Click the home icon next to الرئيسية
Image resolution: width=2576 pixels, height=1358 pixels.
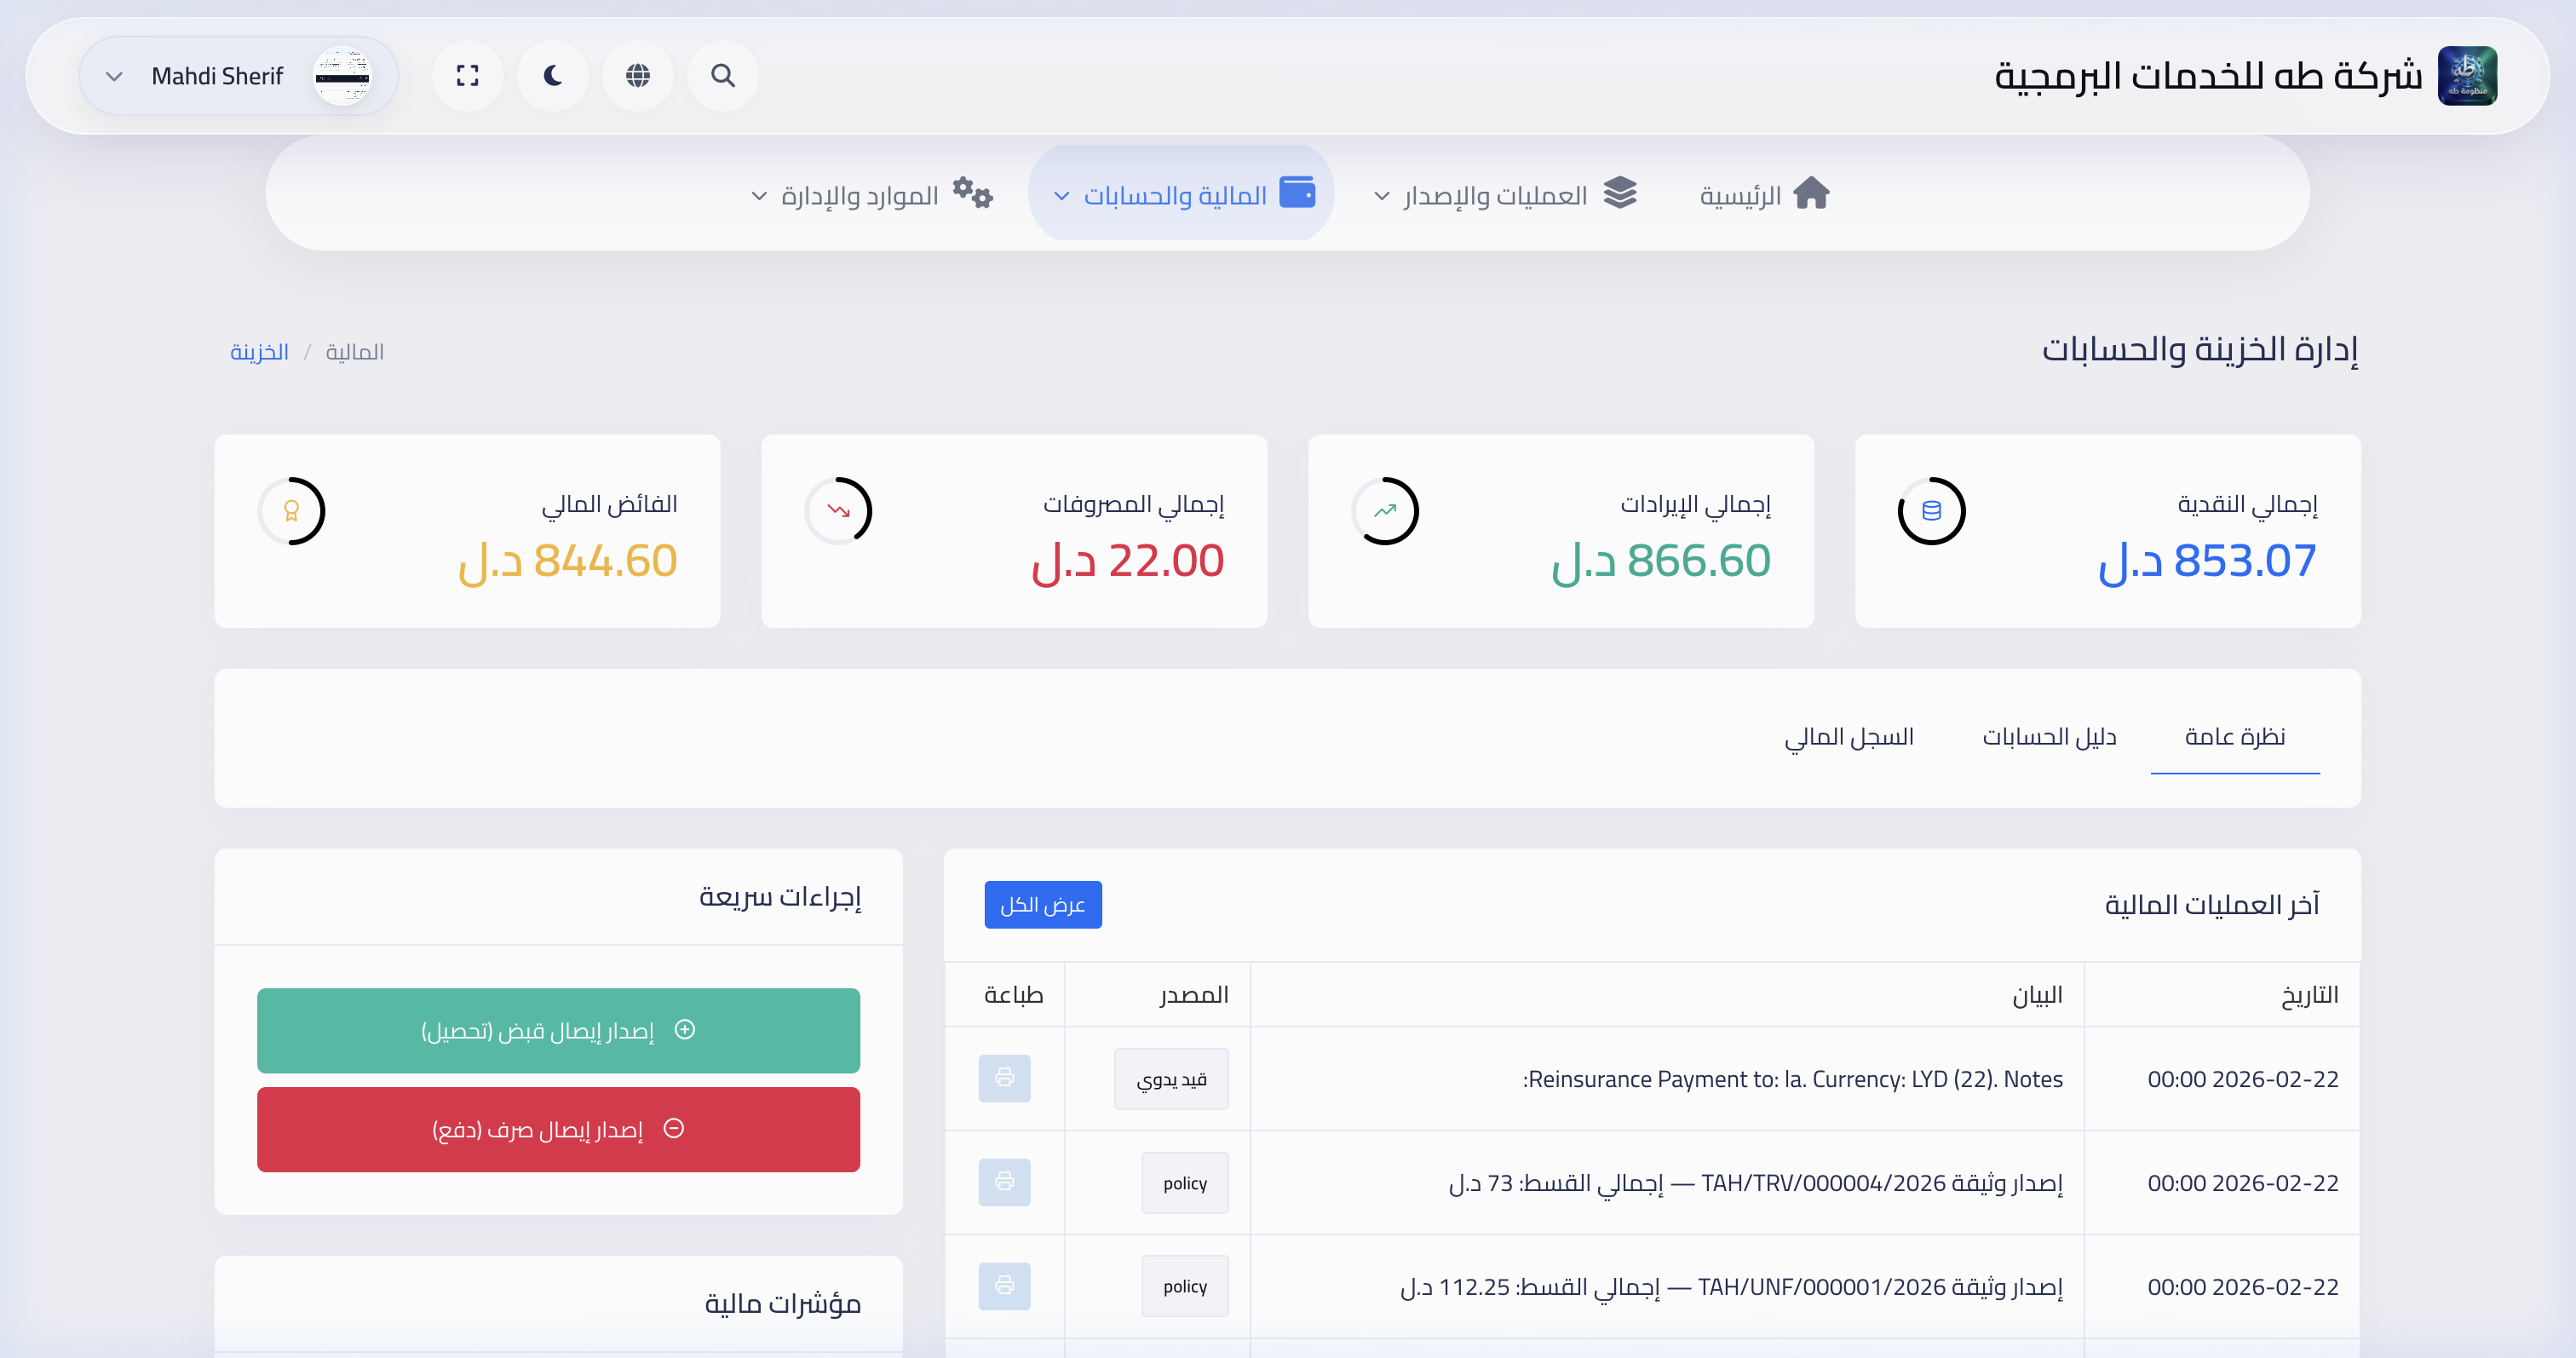coord(1813,193)
